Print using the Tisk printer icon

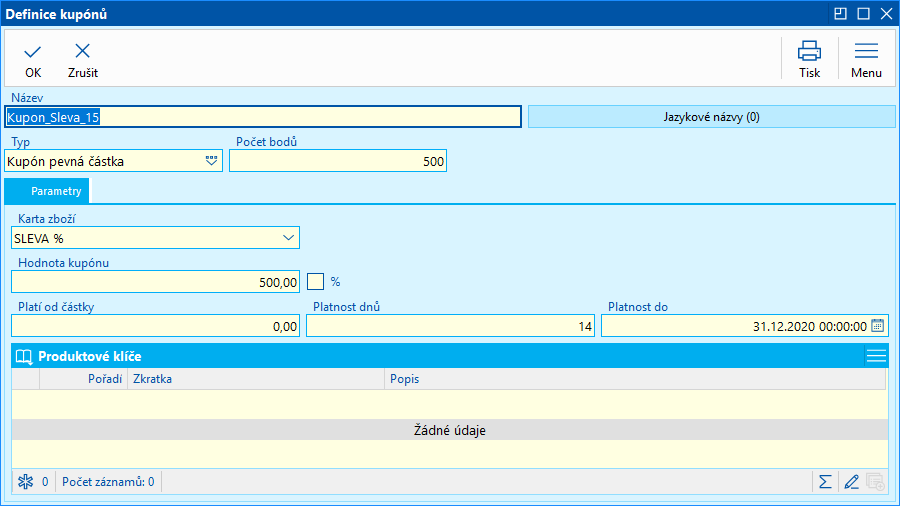(x=809, y=59)
